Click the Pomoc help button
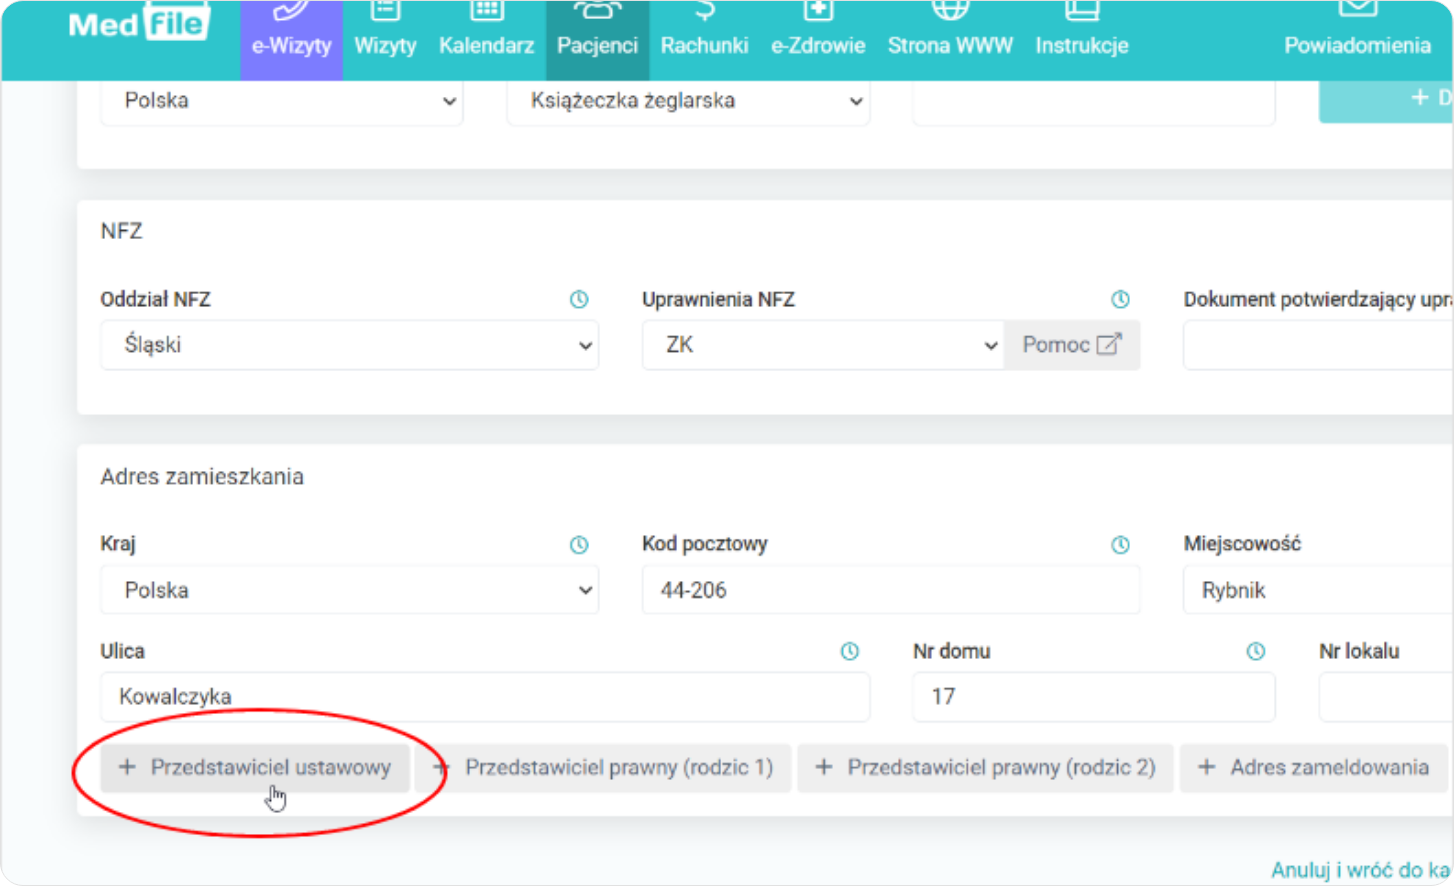This screenshot has height=886, width=1454. (1072, 345)
